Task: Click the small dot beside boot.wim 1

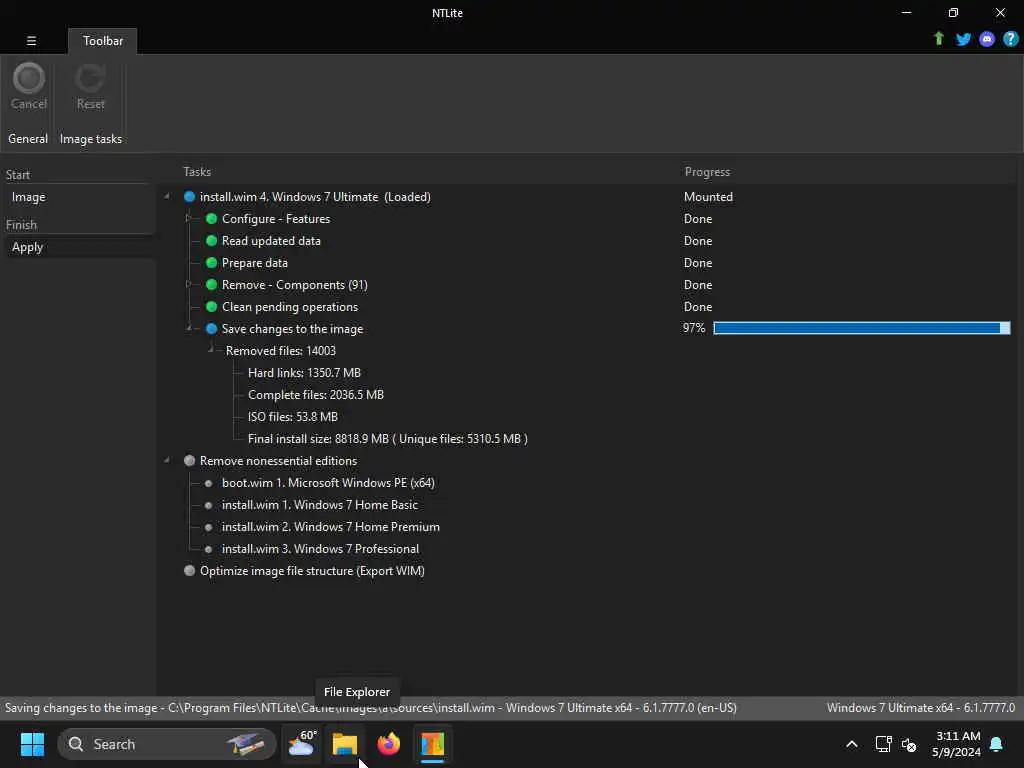Action: [208, 483]
